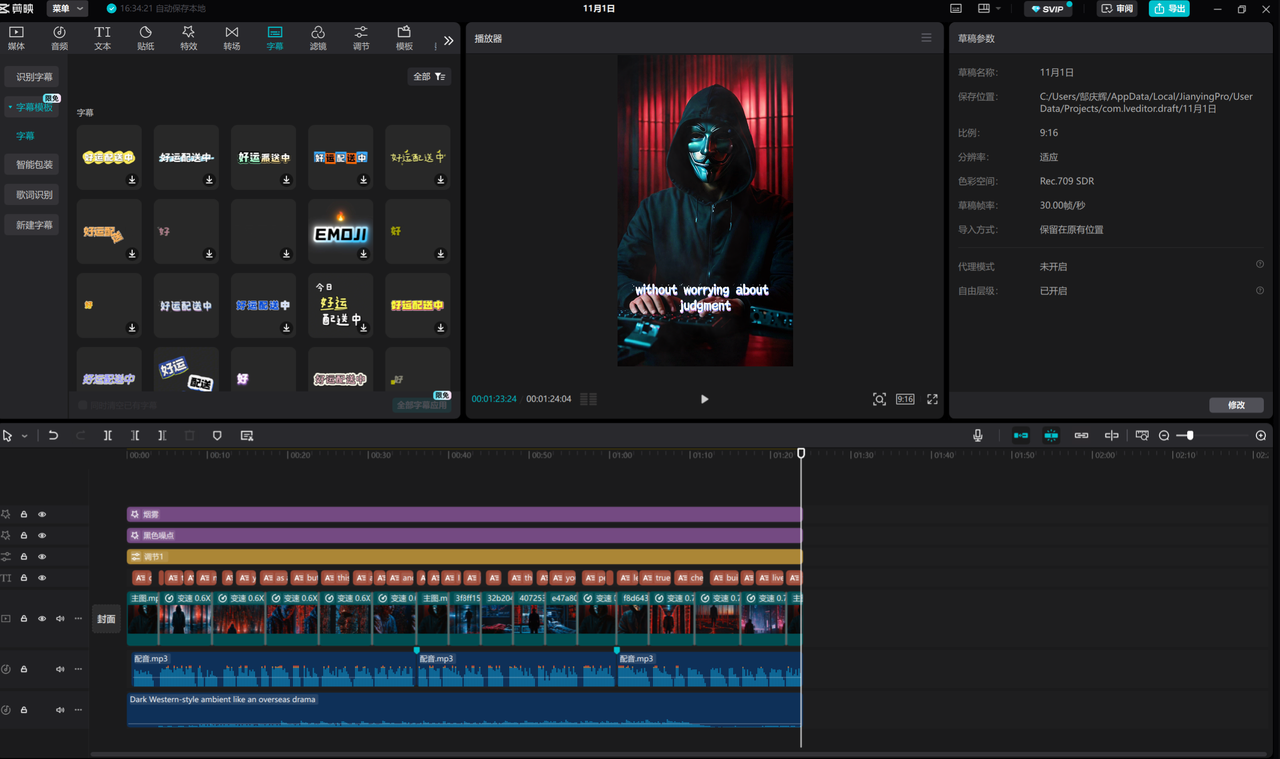The height and width of the screenshot is (759, 1280).
Task: Adjust the timeline zoom slider handle
Action: click(1190, 436)
